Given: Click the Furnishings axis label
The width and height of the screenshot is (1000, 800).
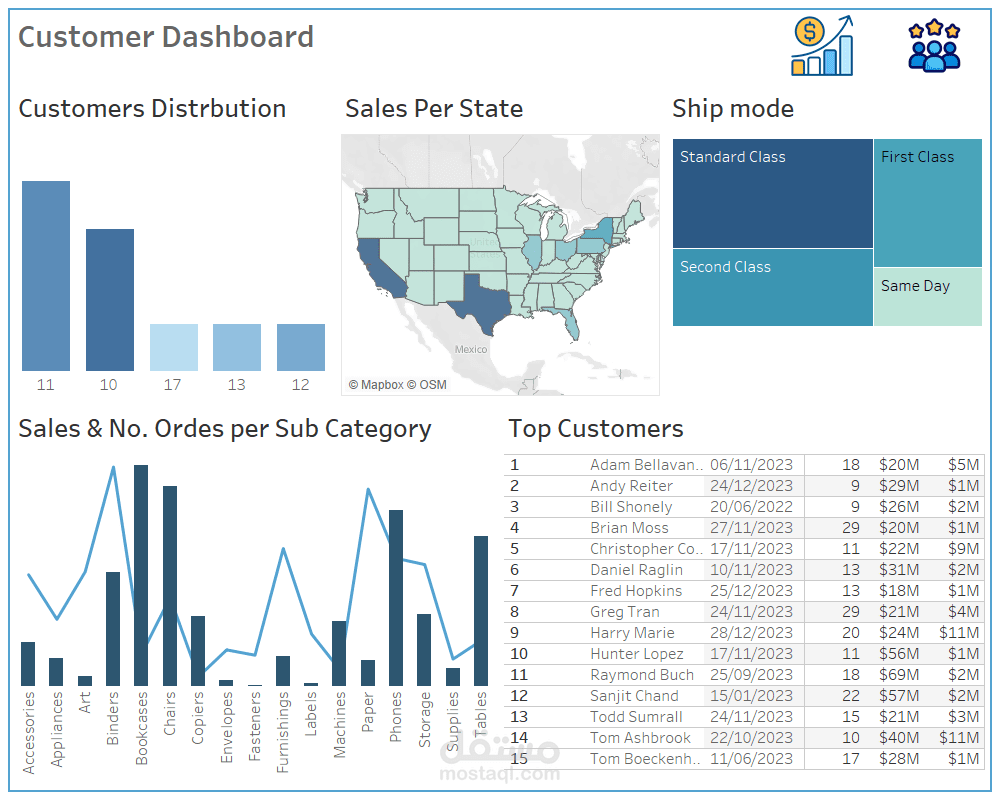Looking at the screenshot, I should pos(283,732).
